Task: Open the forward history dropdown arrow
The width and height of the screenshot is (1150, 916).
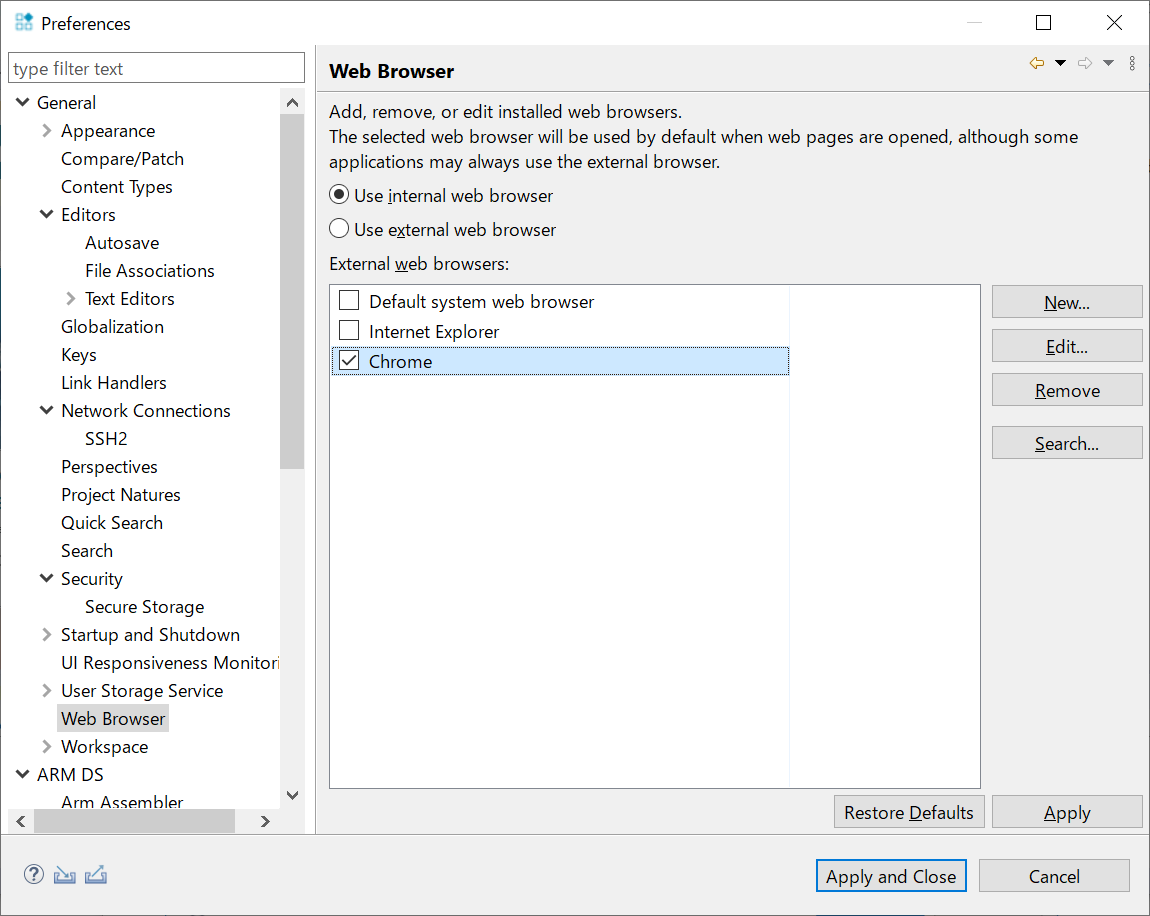Action: 1109,63
